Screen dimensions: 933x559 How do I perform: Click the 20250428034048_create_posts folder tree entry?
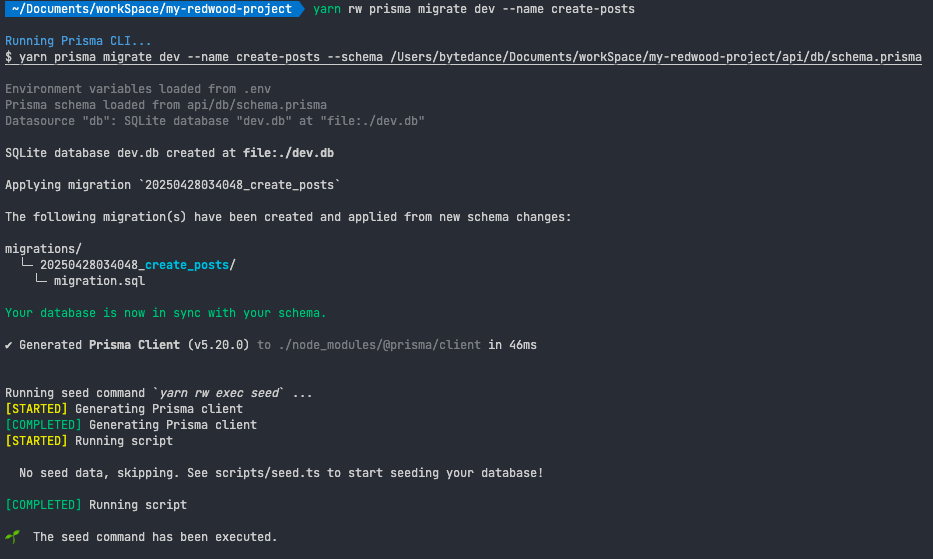[137, 265]
